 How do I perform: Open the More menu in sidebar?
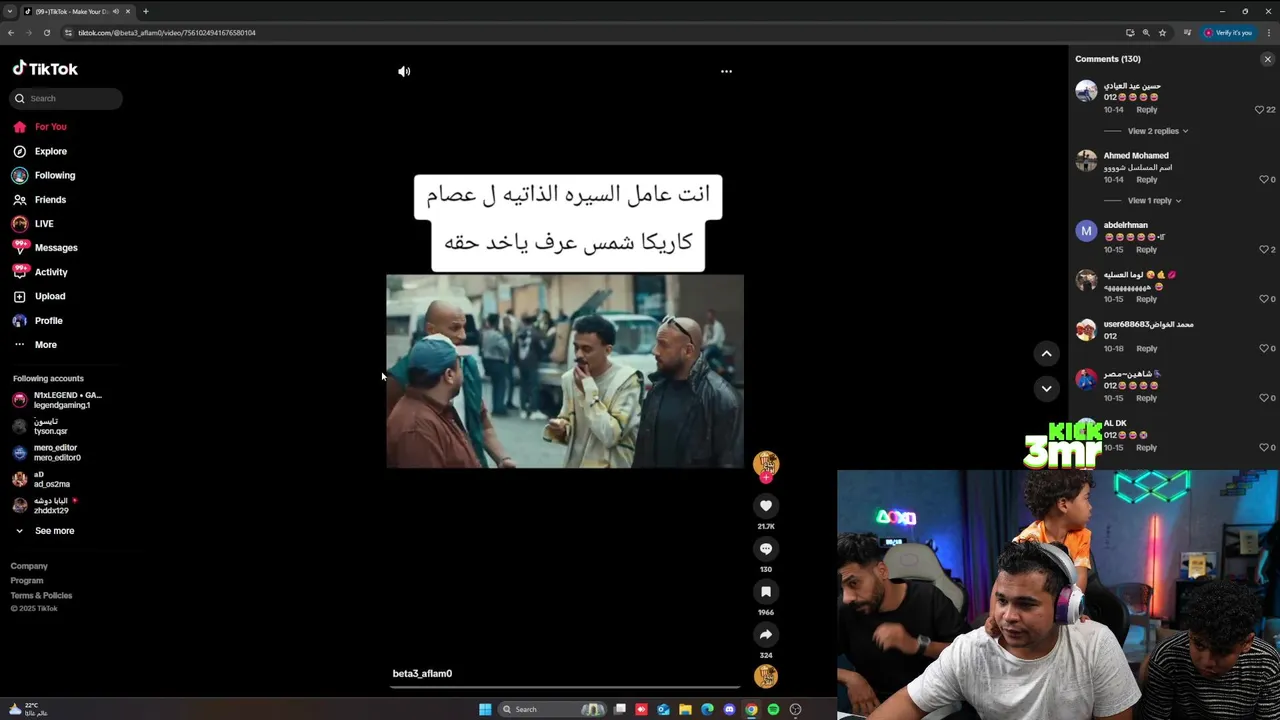pos(35,345)
